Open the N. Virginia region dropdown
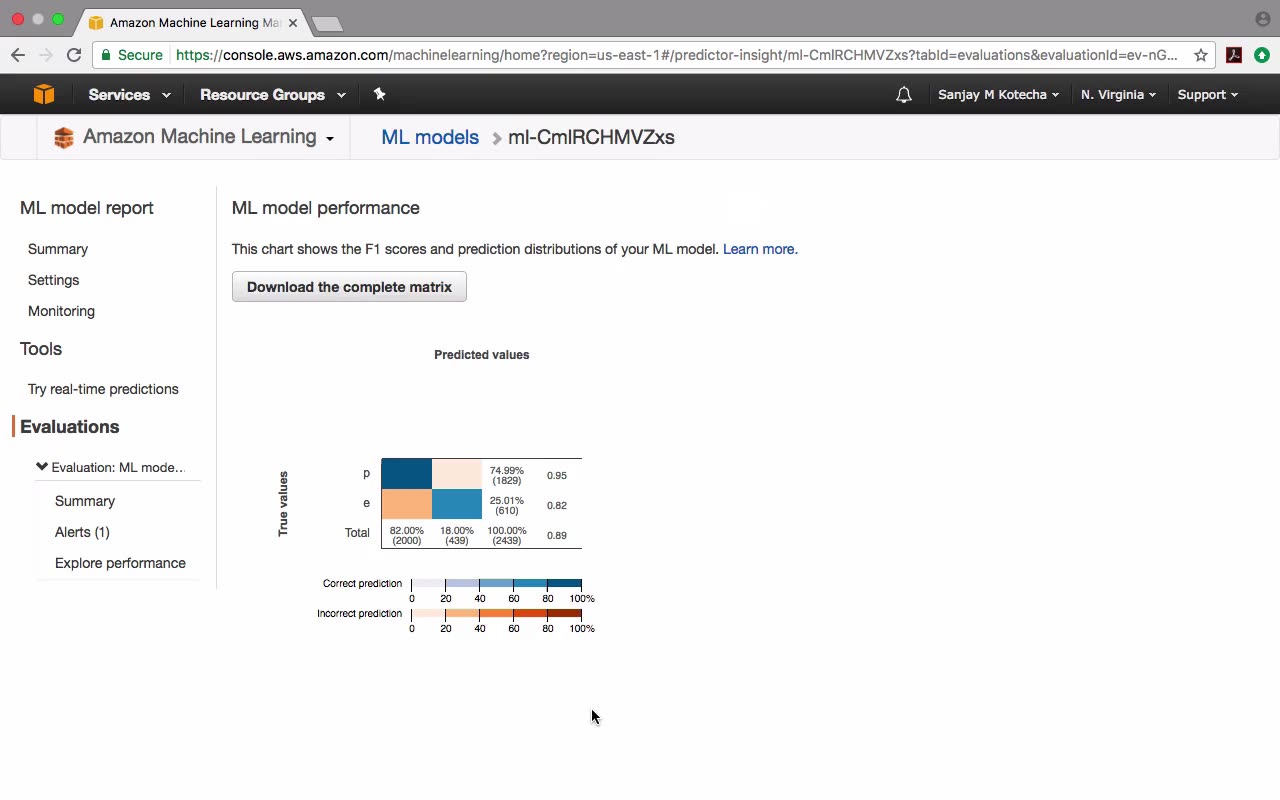Screen dimensions: 1280x800 pyautogui.click(x=1118, y=95)
